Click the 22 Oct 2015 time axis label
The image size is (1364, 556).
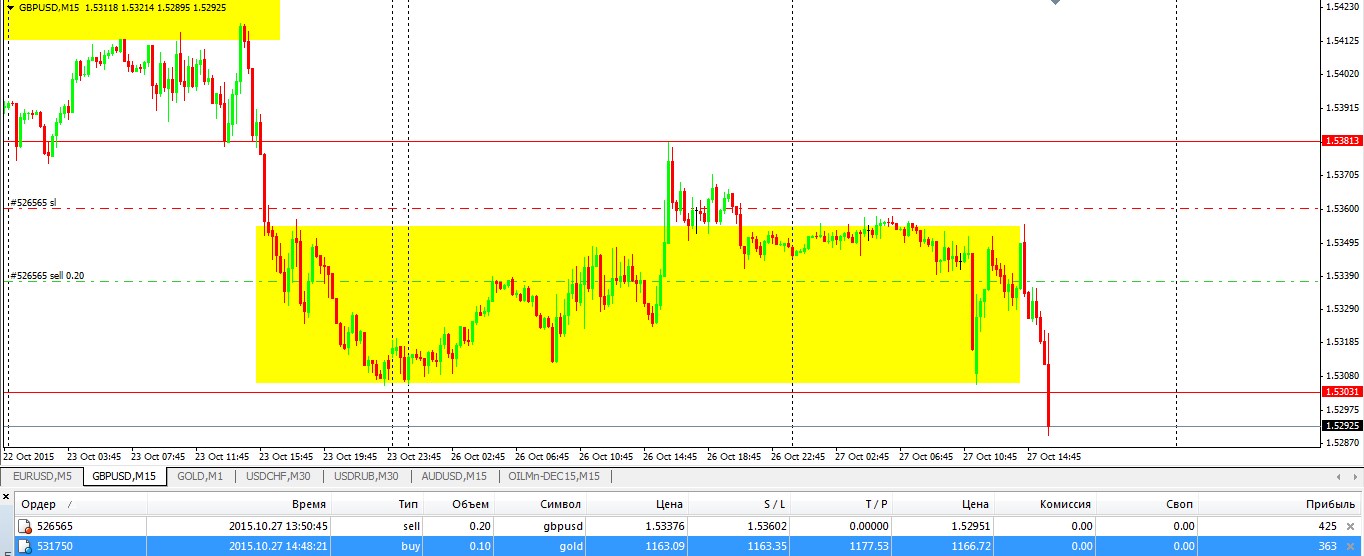click(x=28, y=456)
